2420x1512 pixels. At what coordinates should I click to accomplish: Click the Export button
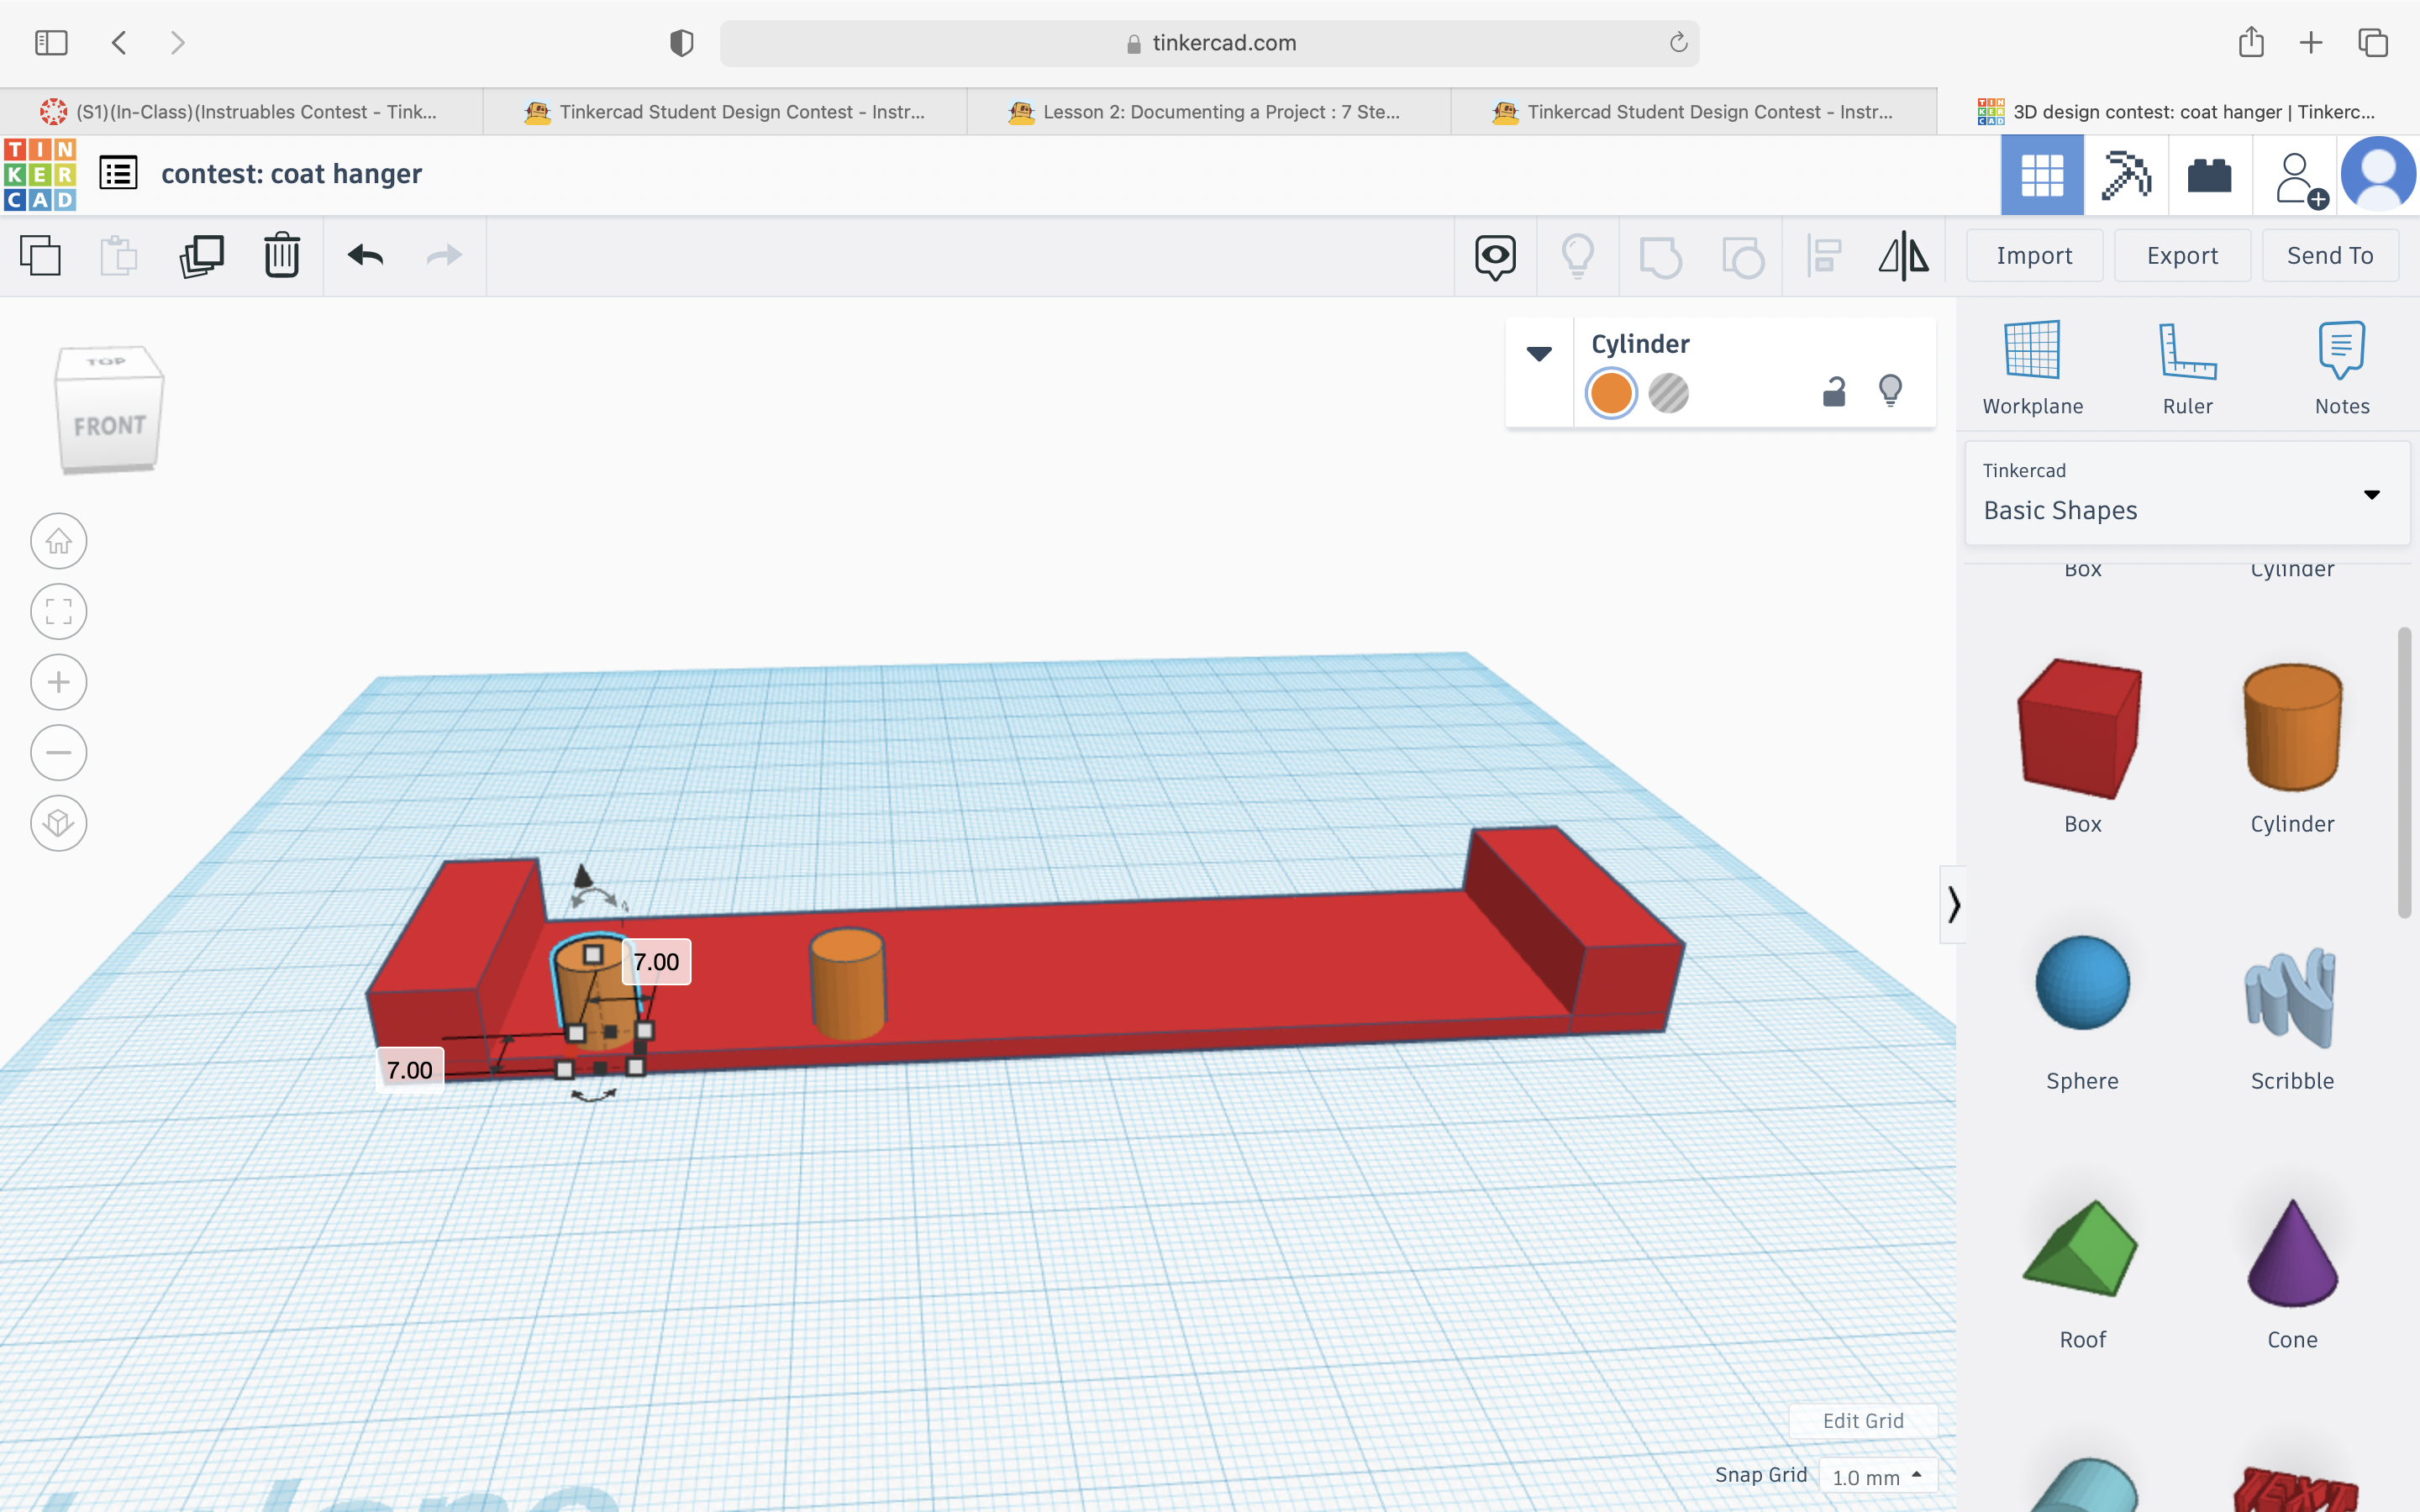coord(2182,256)
